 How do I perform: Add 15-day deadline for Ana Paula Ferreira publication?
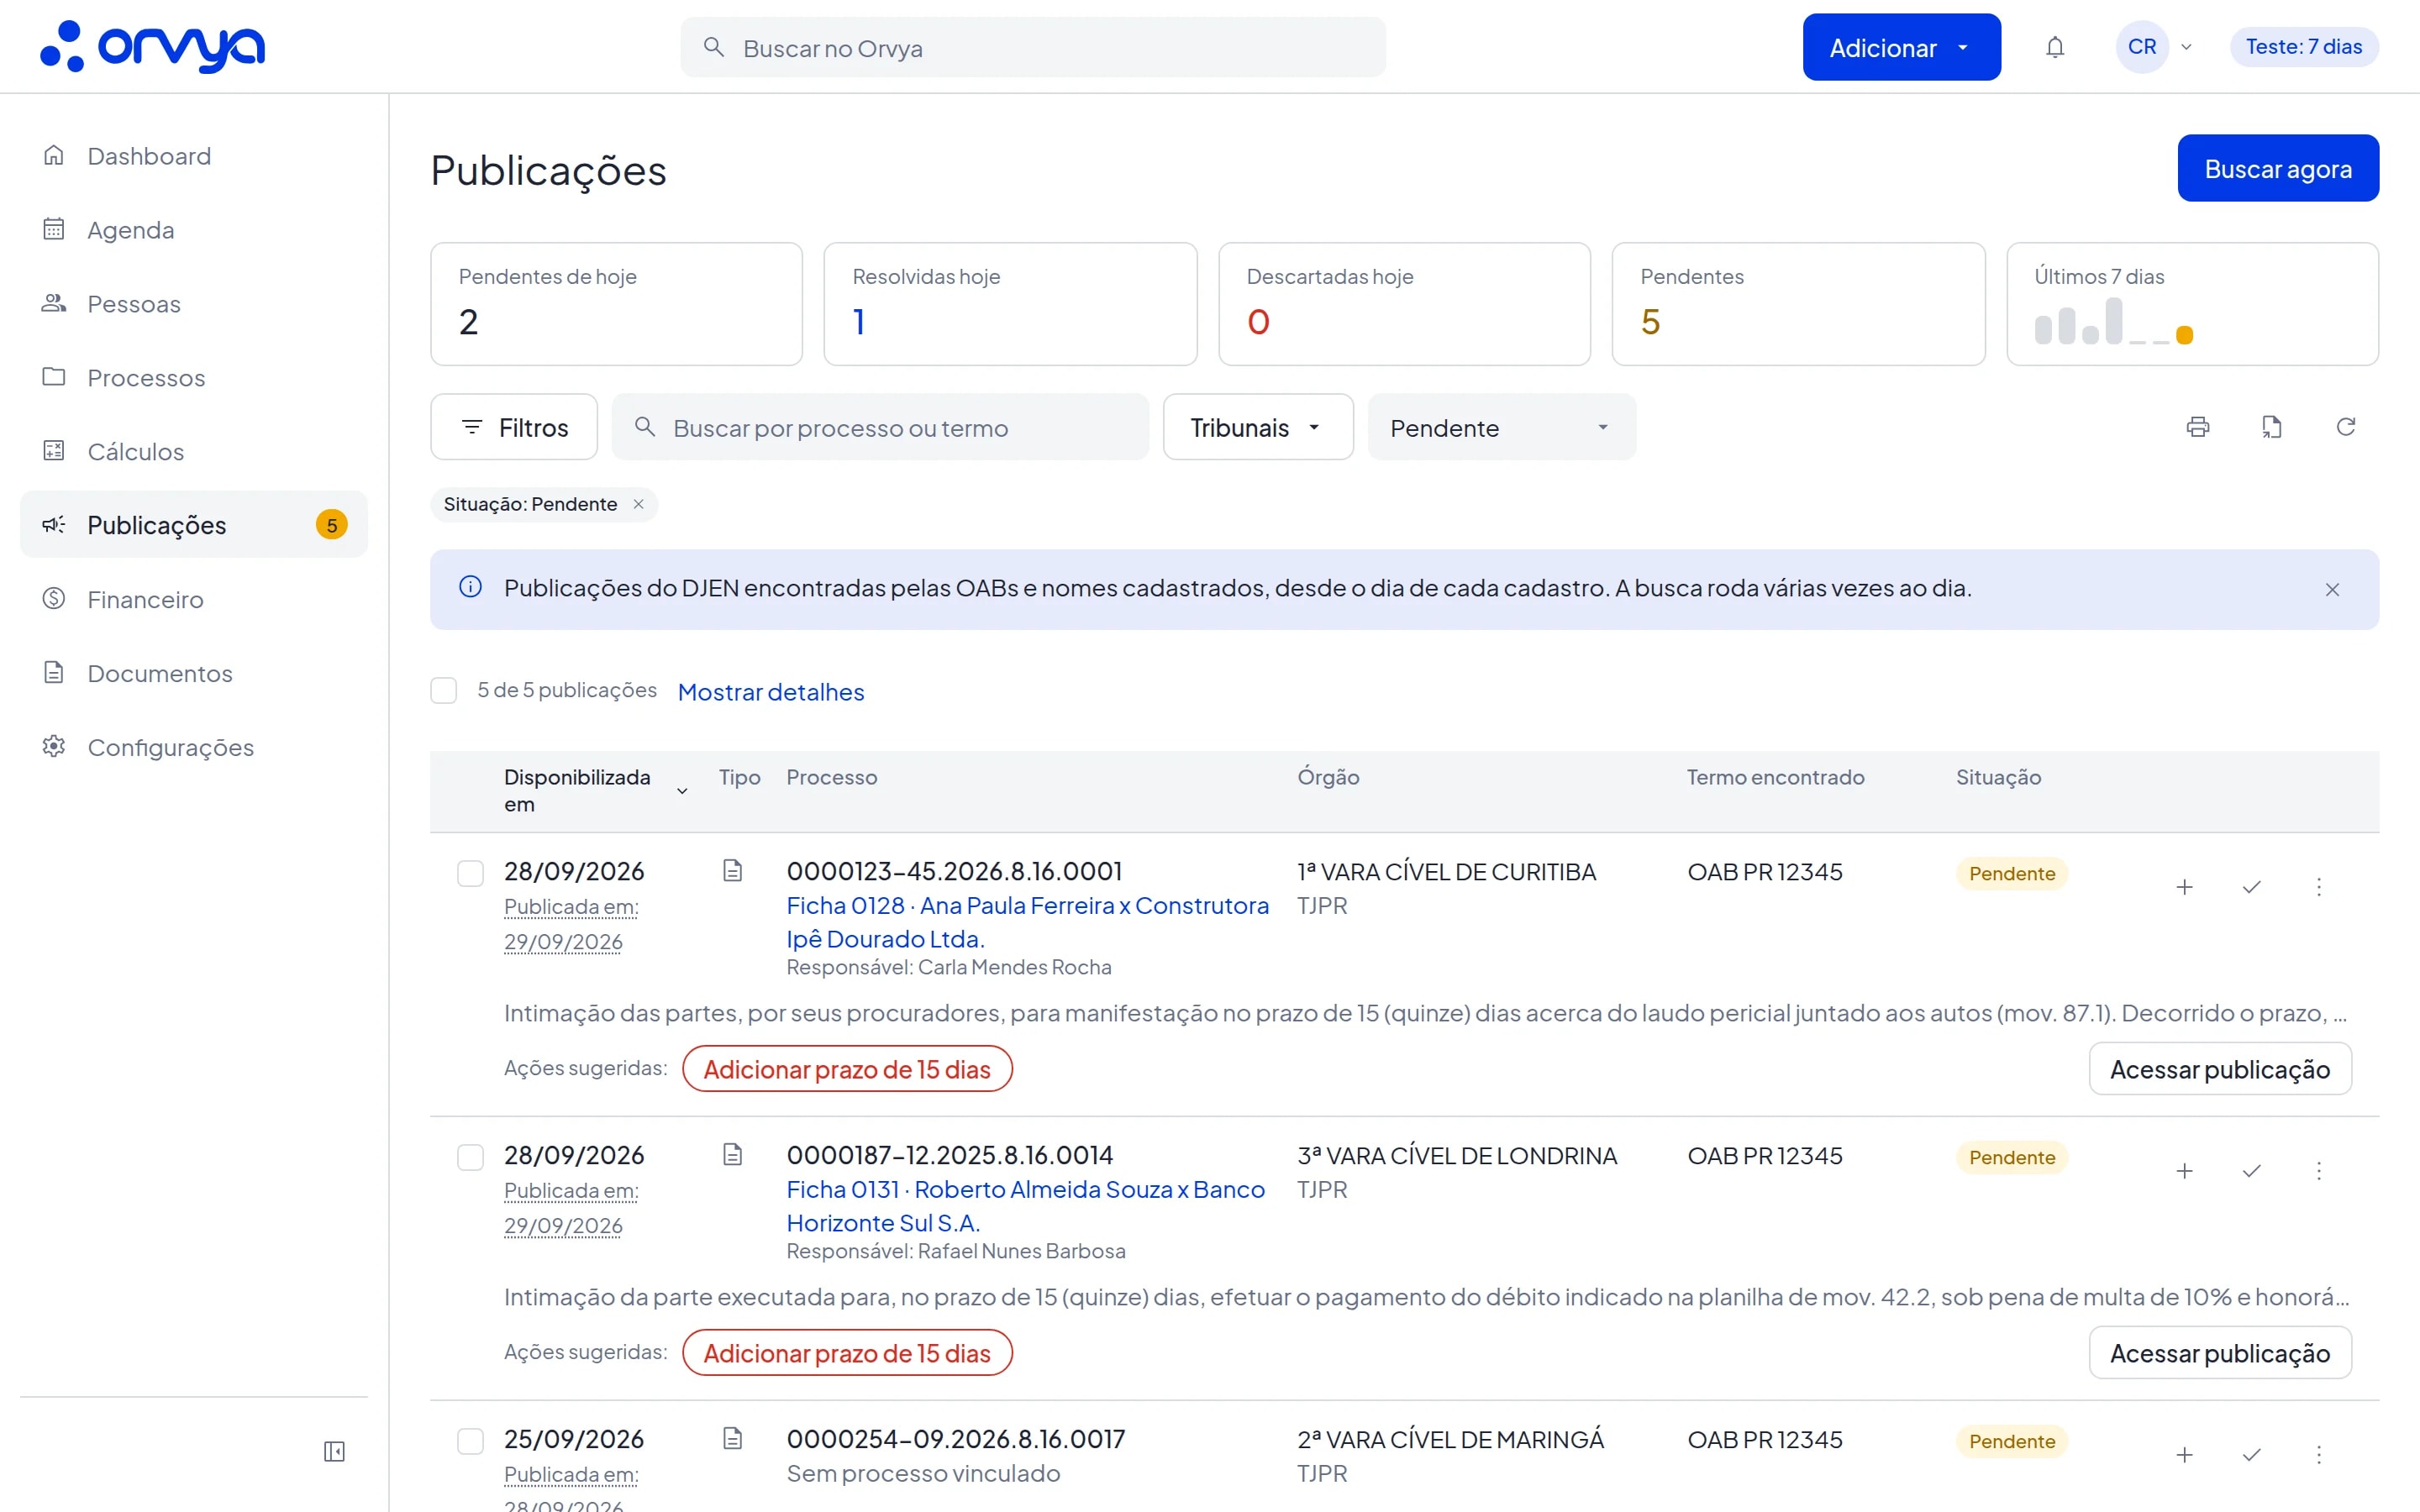tap(847, 1069)
